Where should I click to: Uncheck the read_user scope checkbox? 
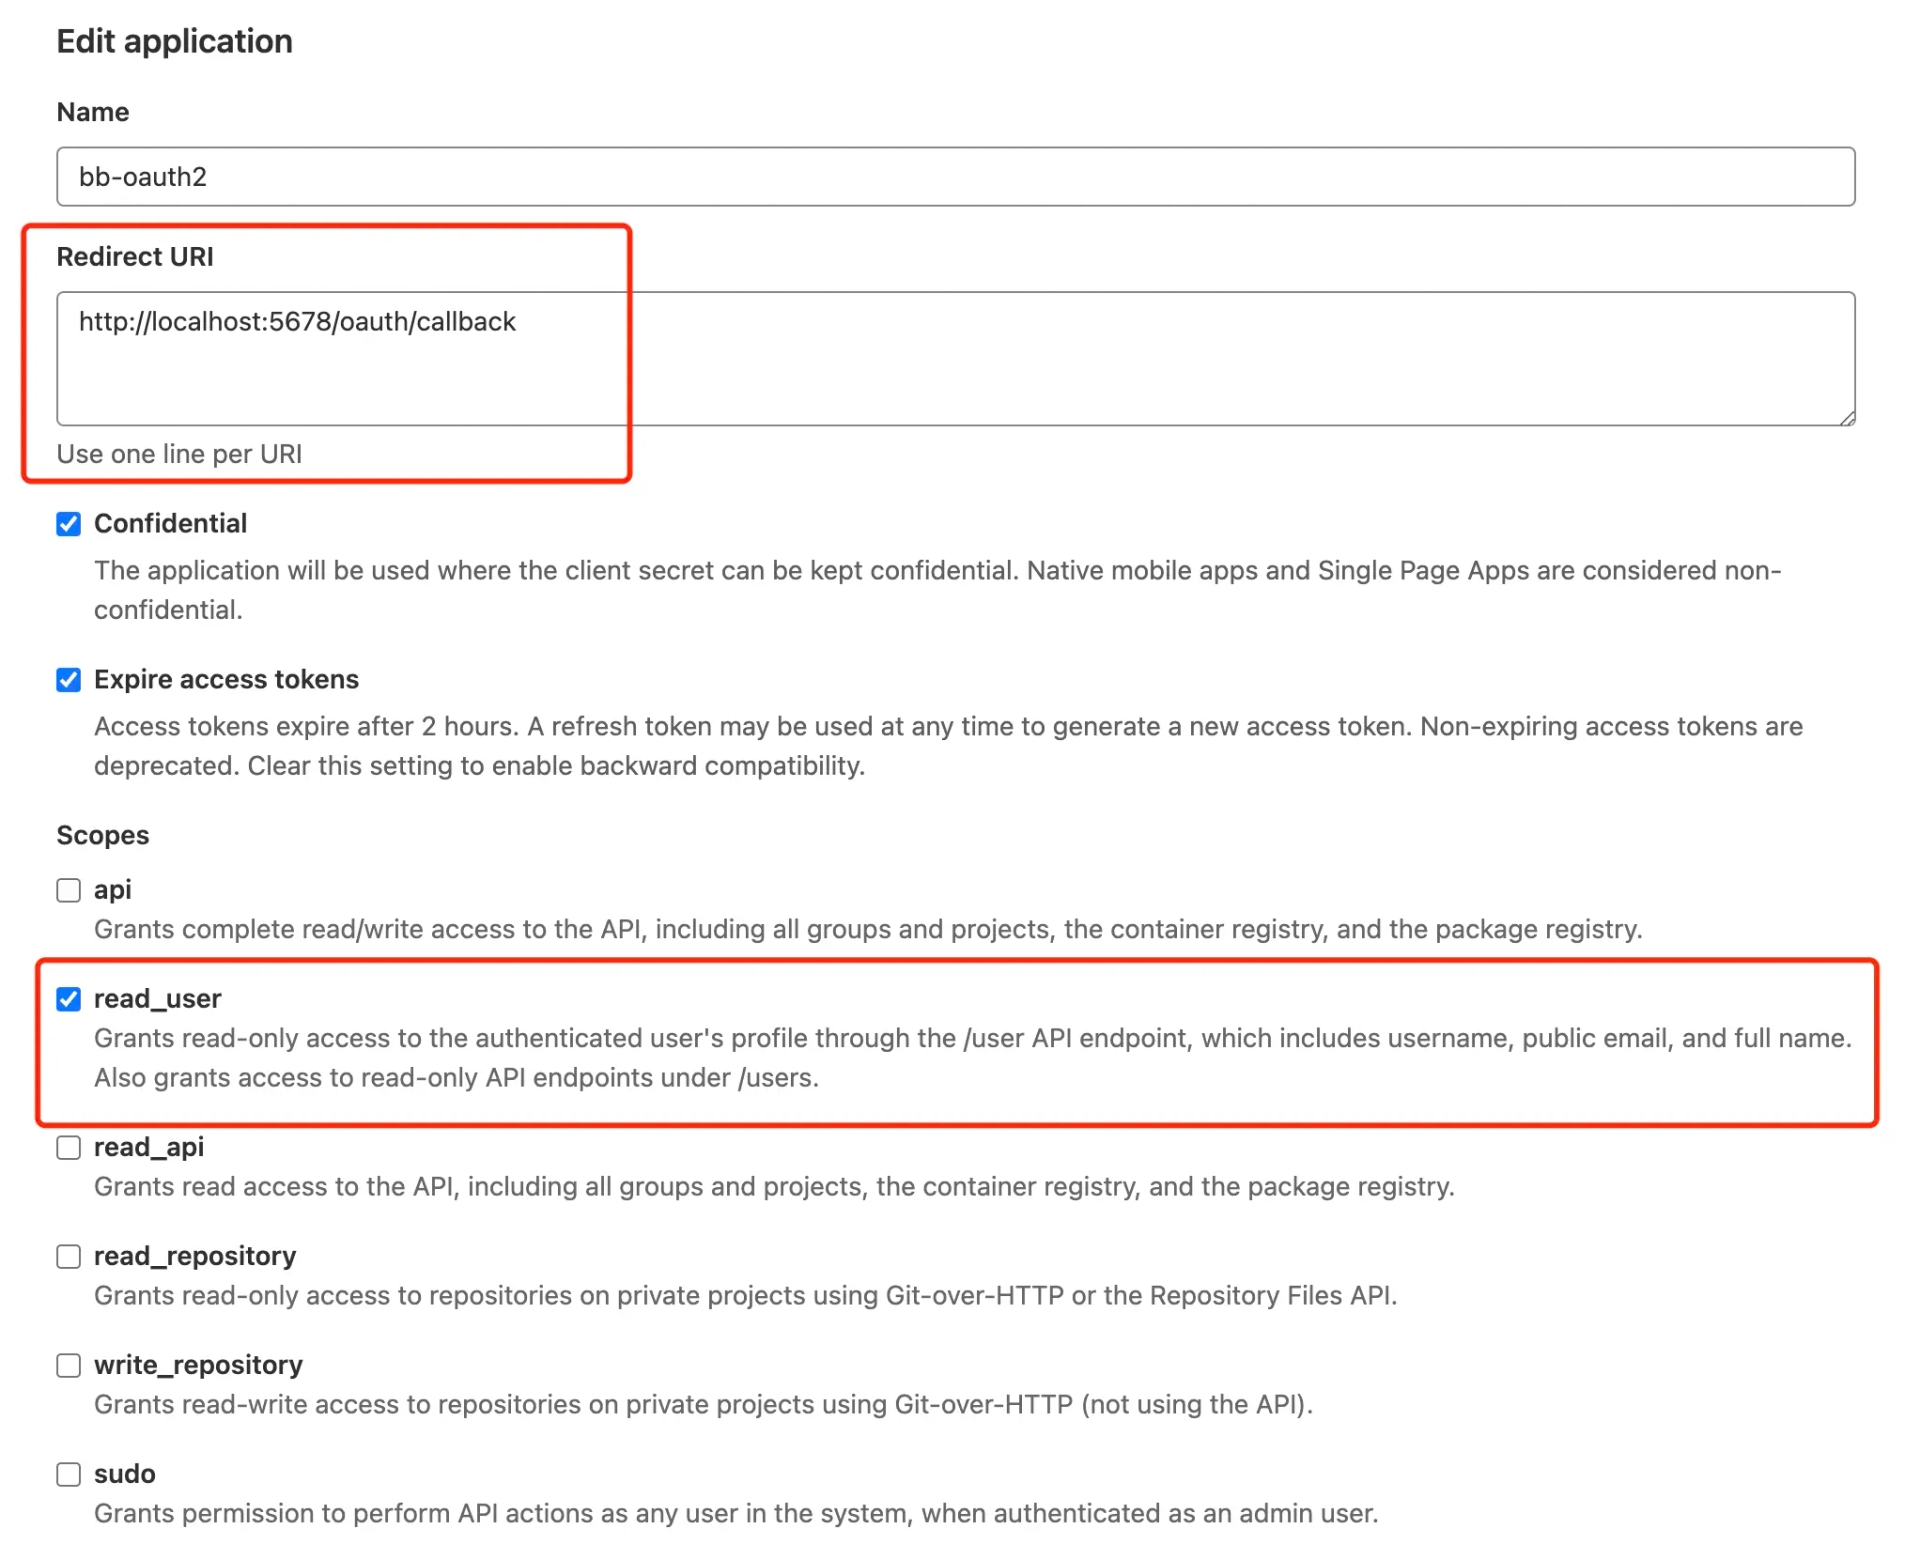point(68,999)
